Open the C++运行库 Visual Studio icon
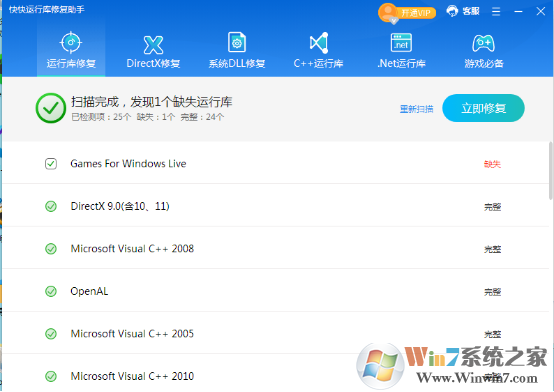This screenshot has width=554, height=392. pos(319,43)
